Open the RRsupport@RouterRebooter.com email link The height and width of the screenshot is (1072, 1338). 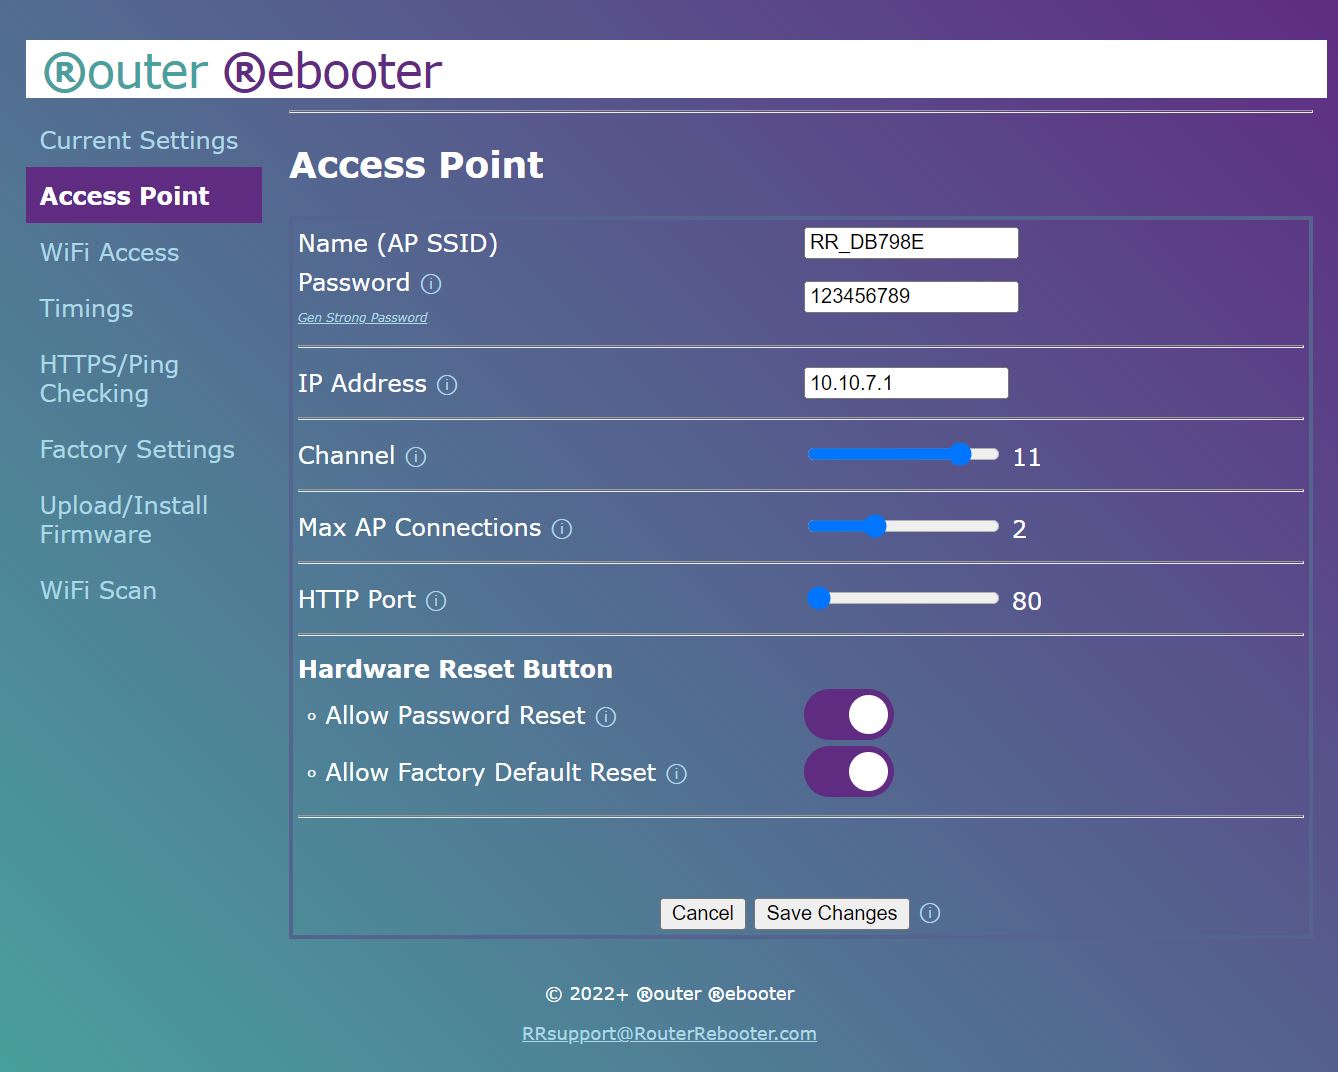coord(669,1033)
